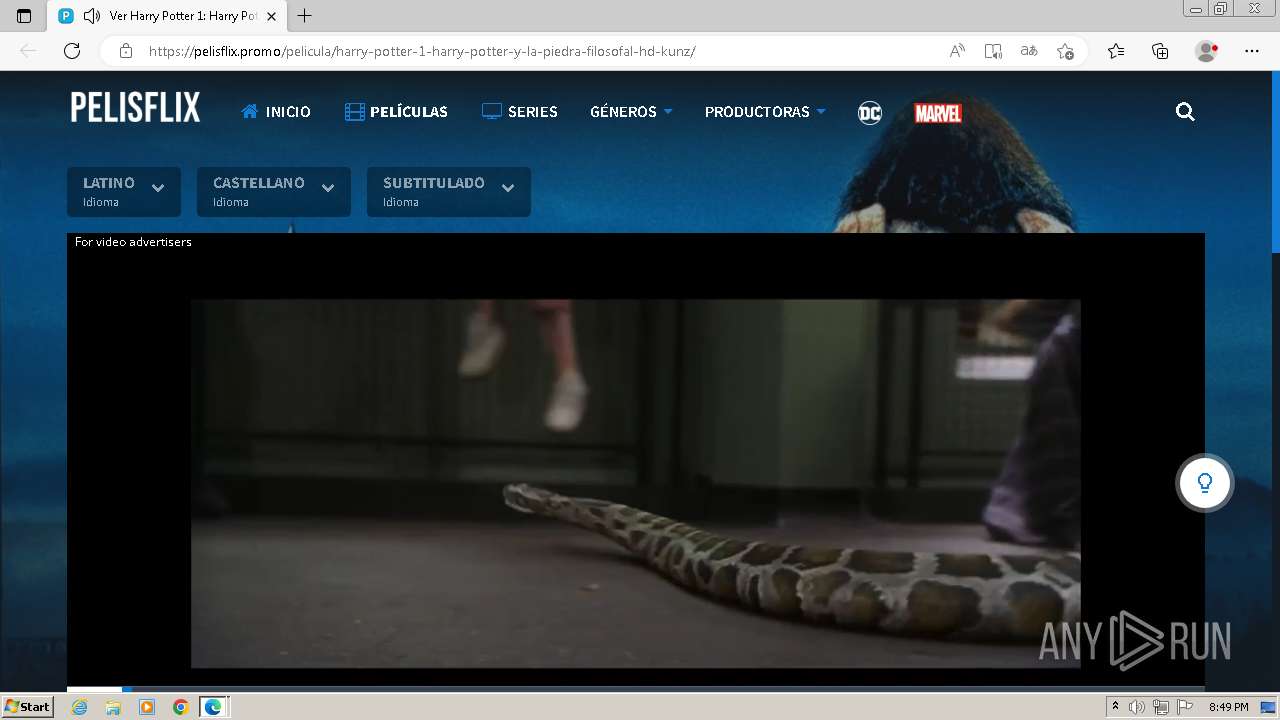Click the 'For video advertisers' link
Viewport: 1280px width, 720px height.
pos(133,242)
